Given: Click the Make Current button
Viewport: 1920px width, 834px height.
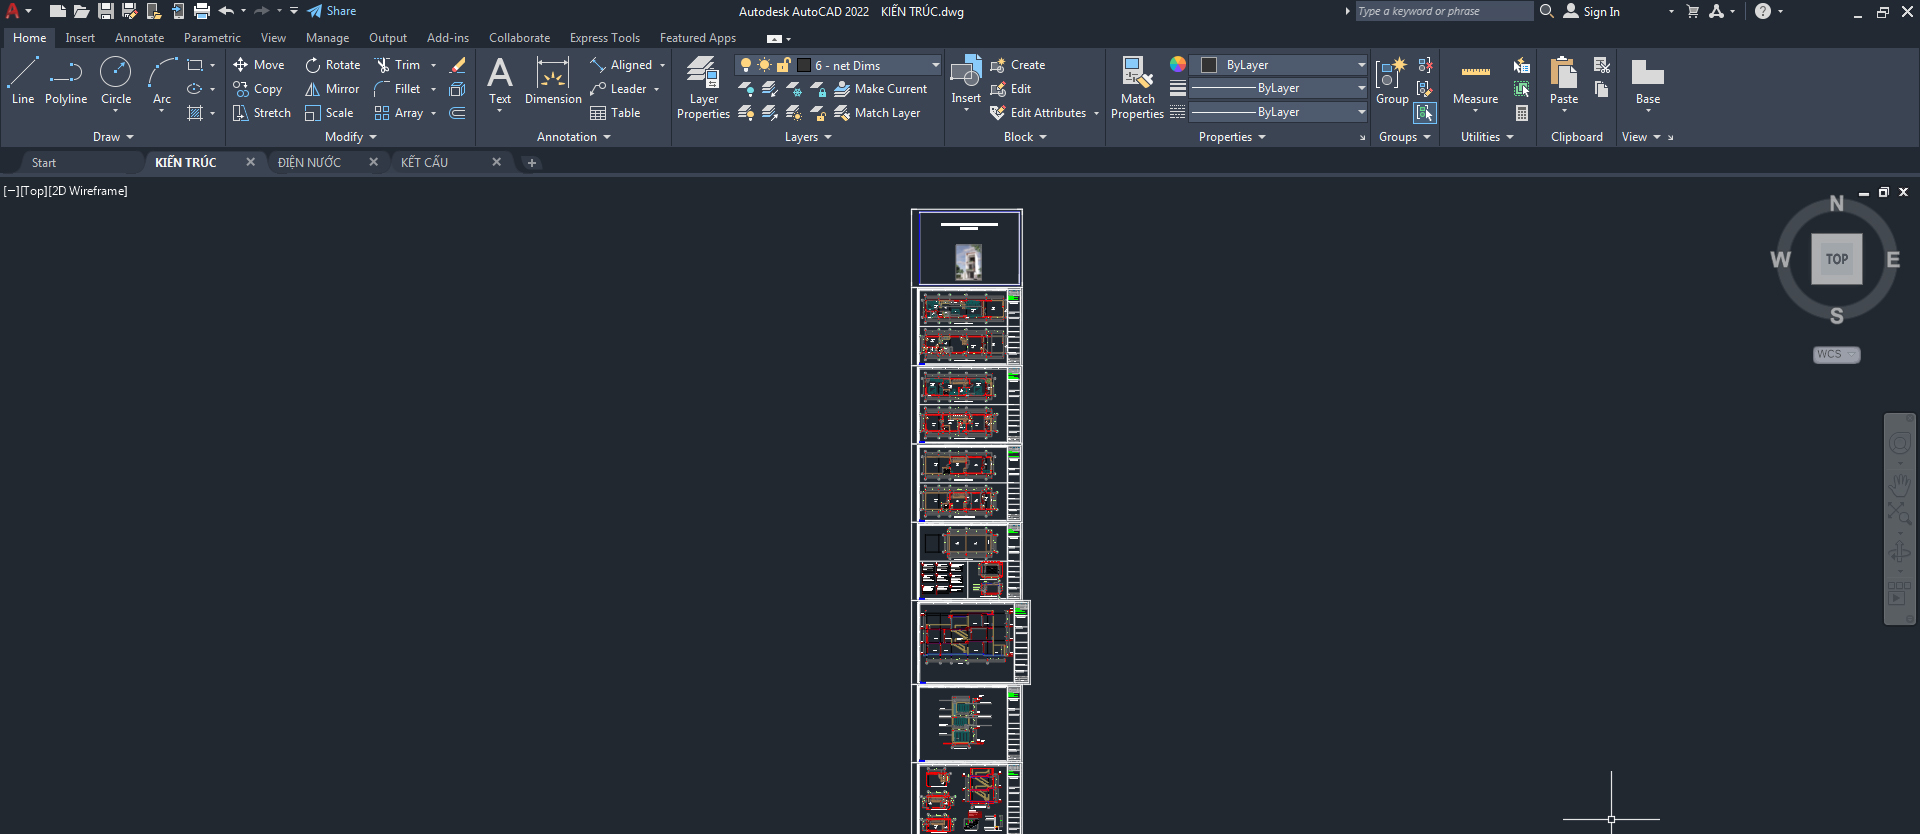Looking at the screenshot, I should point(880,89).
